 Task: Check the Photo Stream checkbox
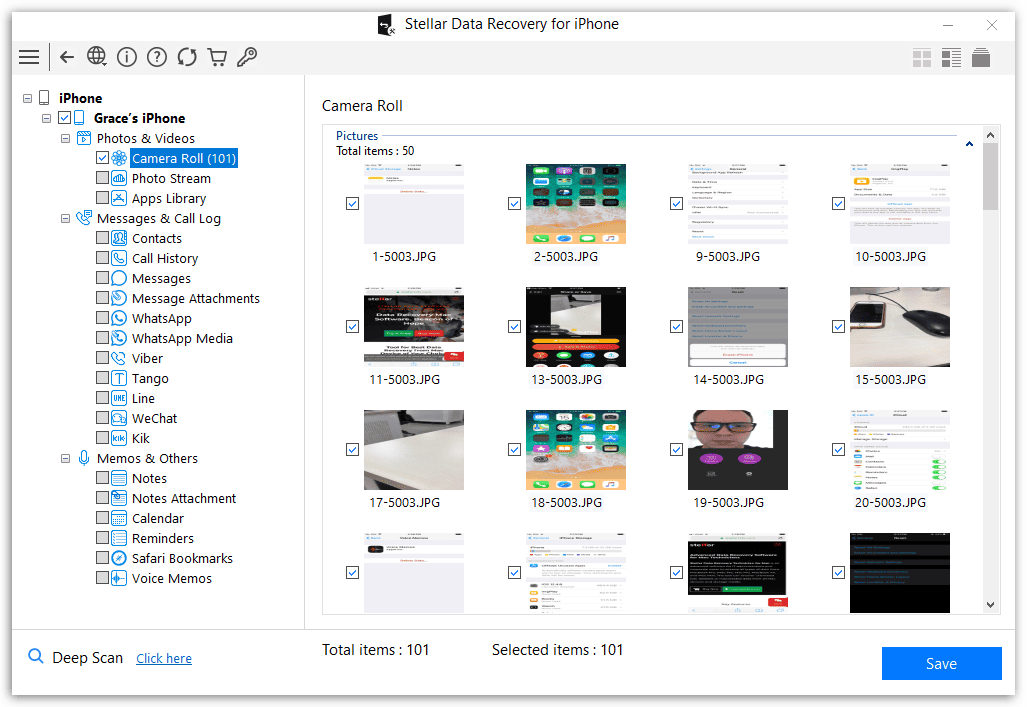click(102, 178)
